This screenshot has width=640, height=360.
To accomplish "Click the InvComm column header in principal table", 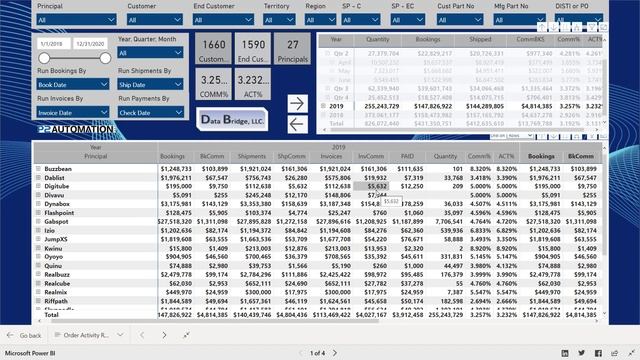I will click(371, 156).
